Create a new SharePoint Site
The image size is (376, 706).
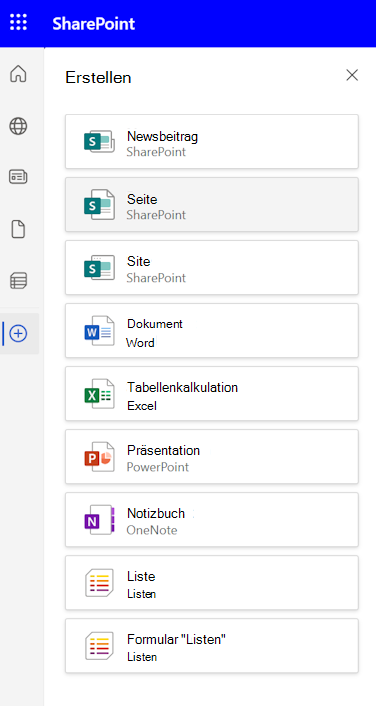(212, 268)
